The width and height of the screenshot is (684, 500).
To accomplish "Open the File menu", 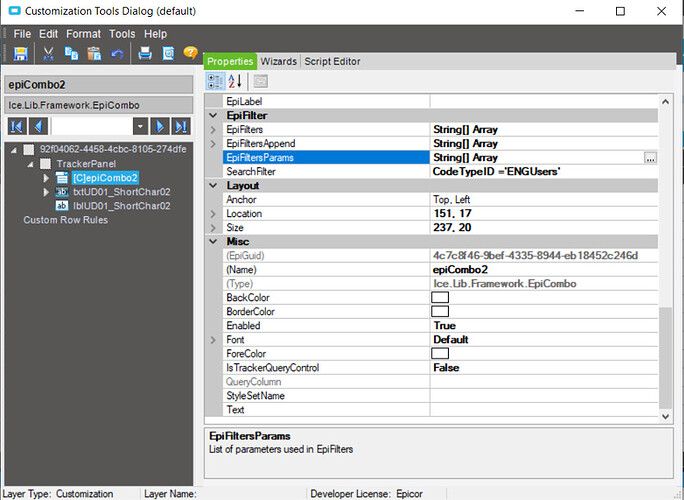I will [22, 34].
